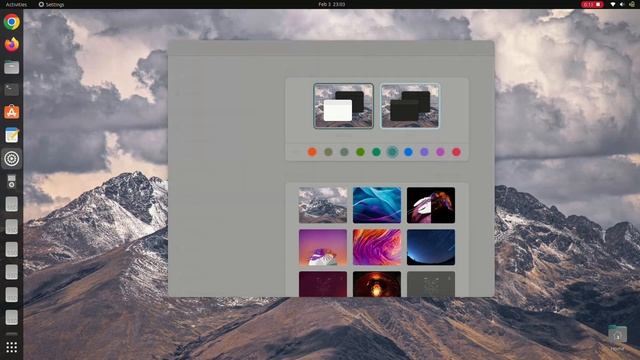The width and height of the screenshot is (640, 360).
Task: Choose the dark gray wallpaper
Action: point(431,284)
